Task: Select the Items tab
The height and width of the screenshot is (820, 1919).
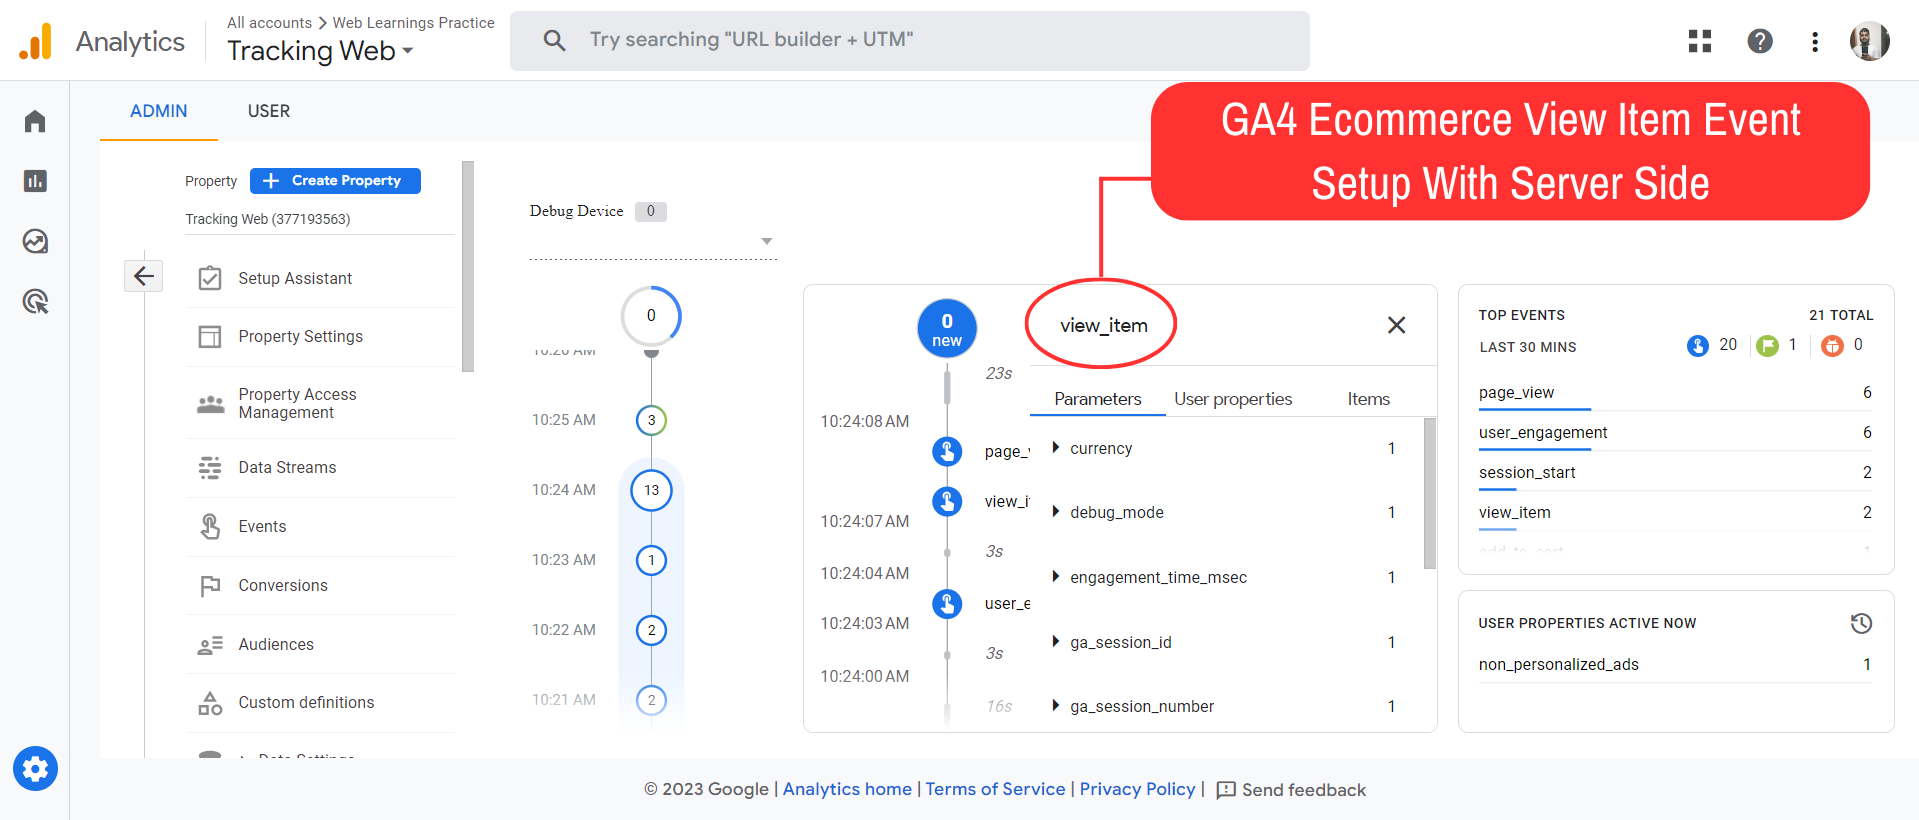Action: coord(1368,399)
